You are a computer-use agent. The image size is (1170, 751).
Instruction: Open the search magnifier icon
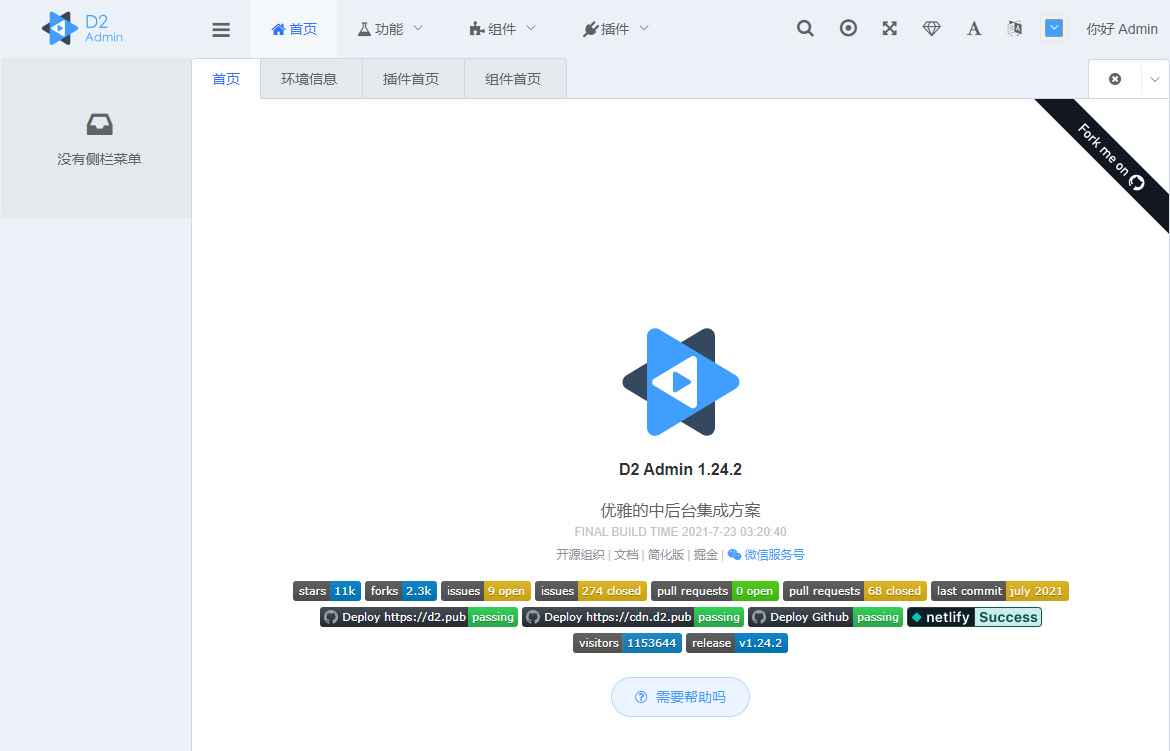point(805,28)
